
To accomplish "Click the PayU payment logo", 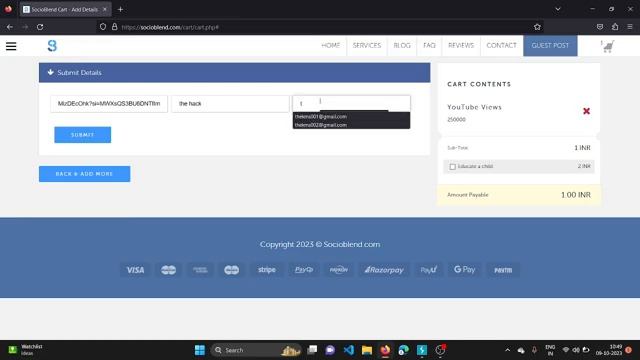I will coord(429,270).
